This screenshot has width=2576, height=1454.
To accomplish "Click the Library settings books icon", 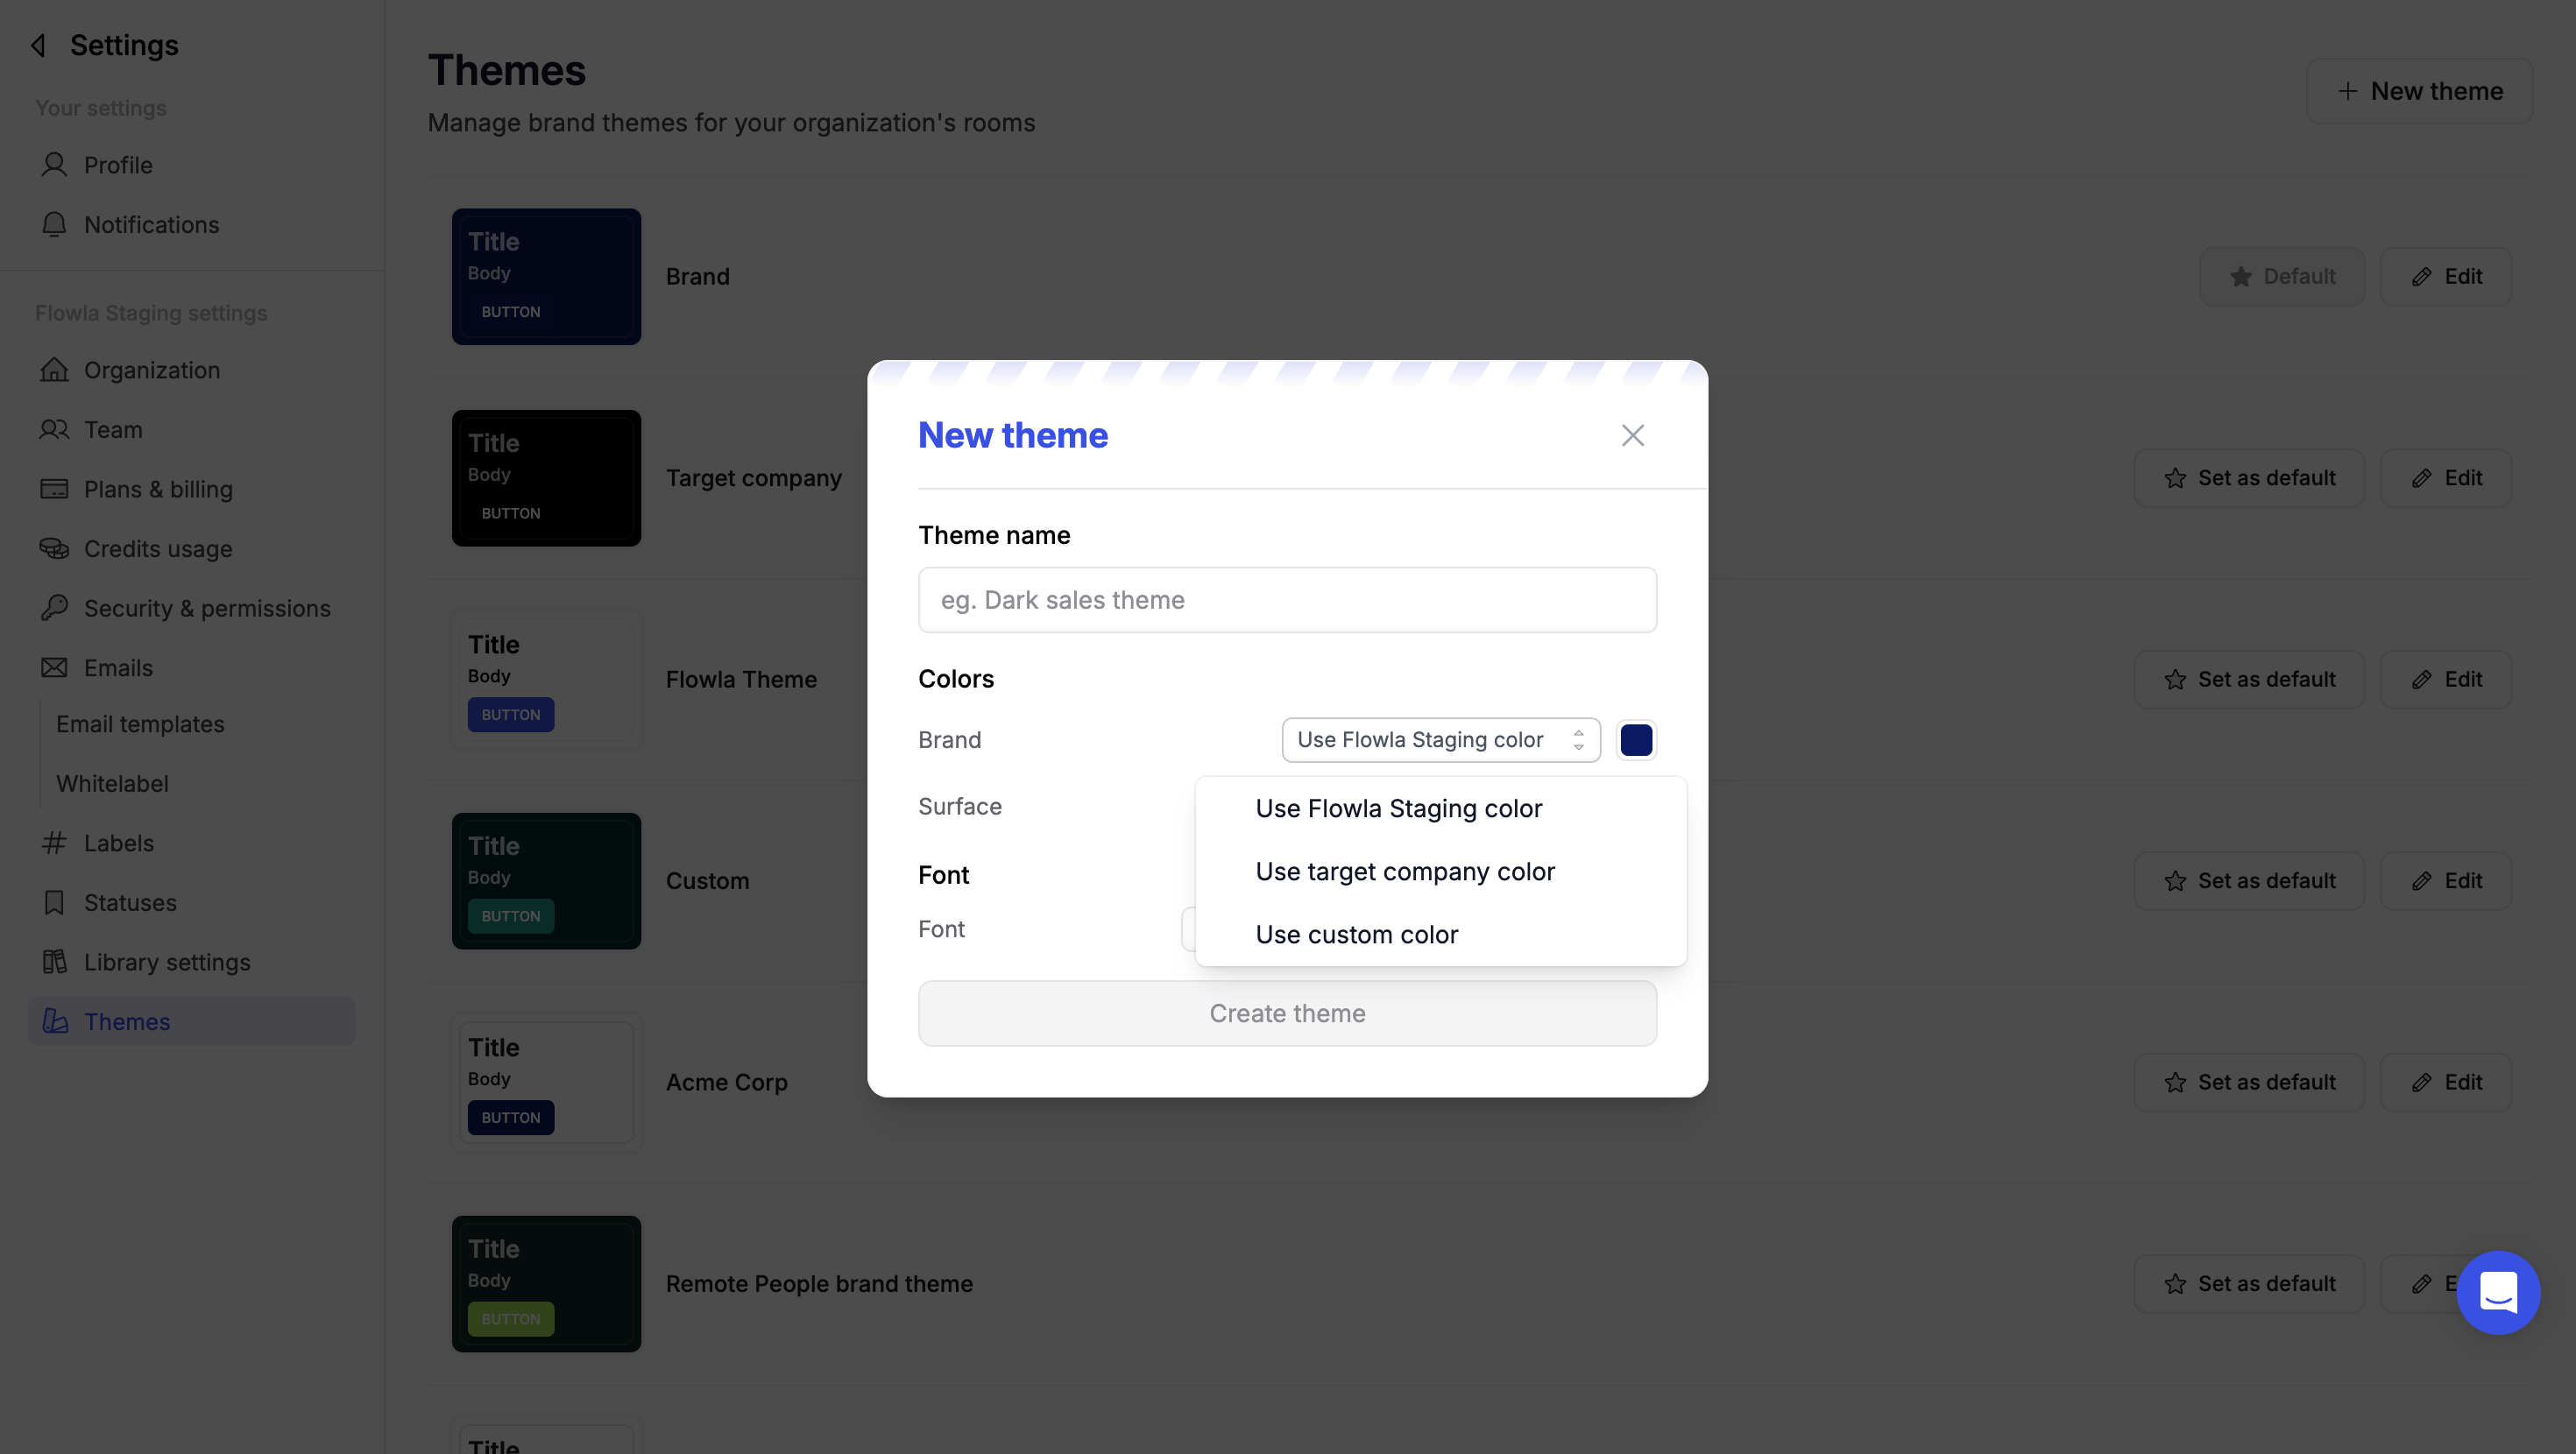I will [x=54, y=961].
